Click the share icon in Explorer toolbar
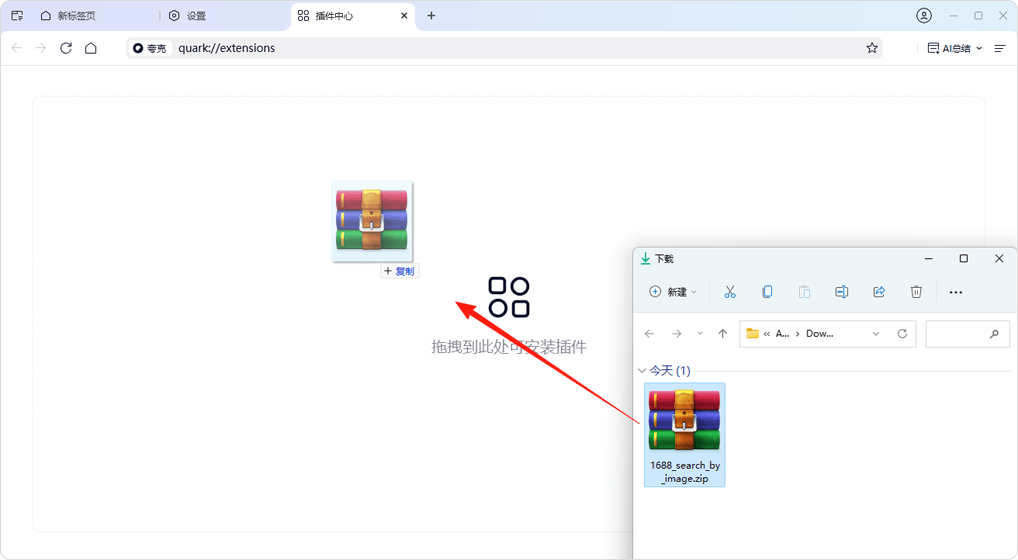1018x560 pixels. [x=879, y=292]
